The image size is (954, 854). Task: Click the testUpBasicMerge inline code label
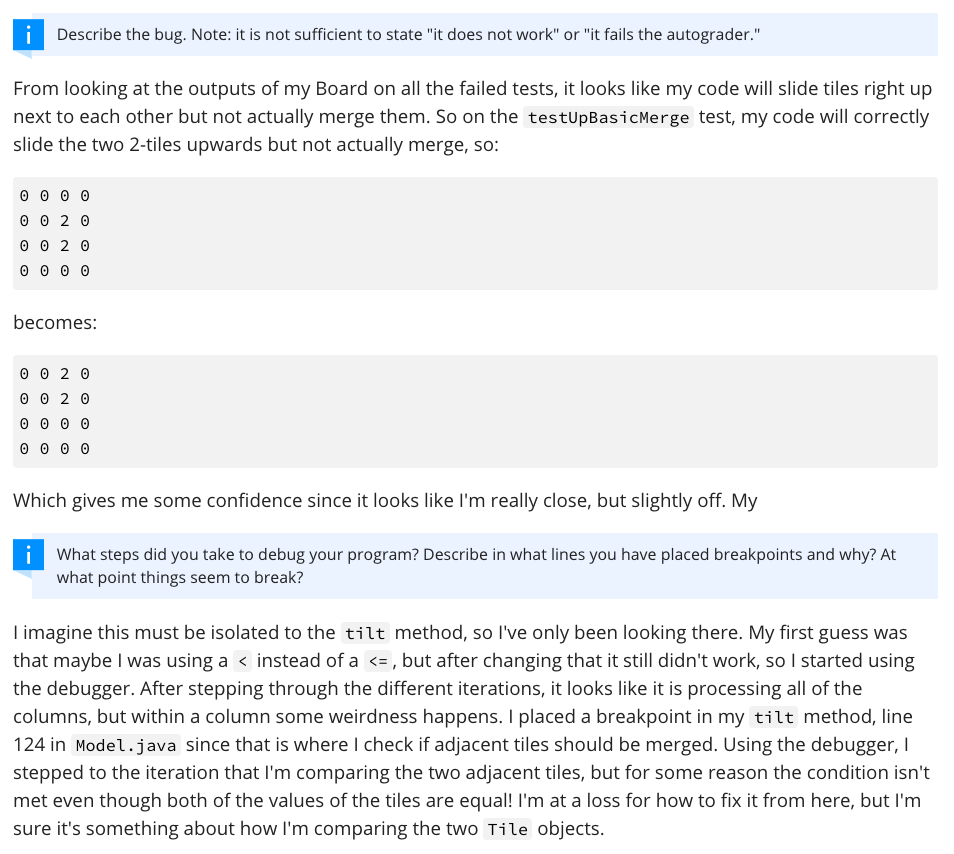(x=607, y=118)
